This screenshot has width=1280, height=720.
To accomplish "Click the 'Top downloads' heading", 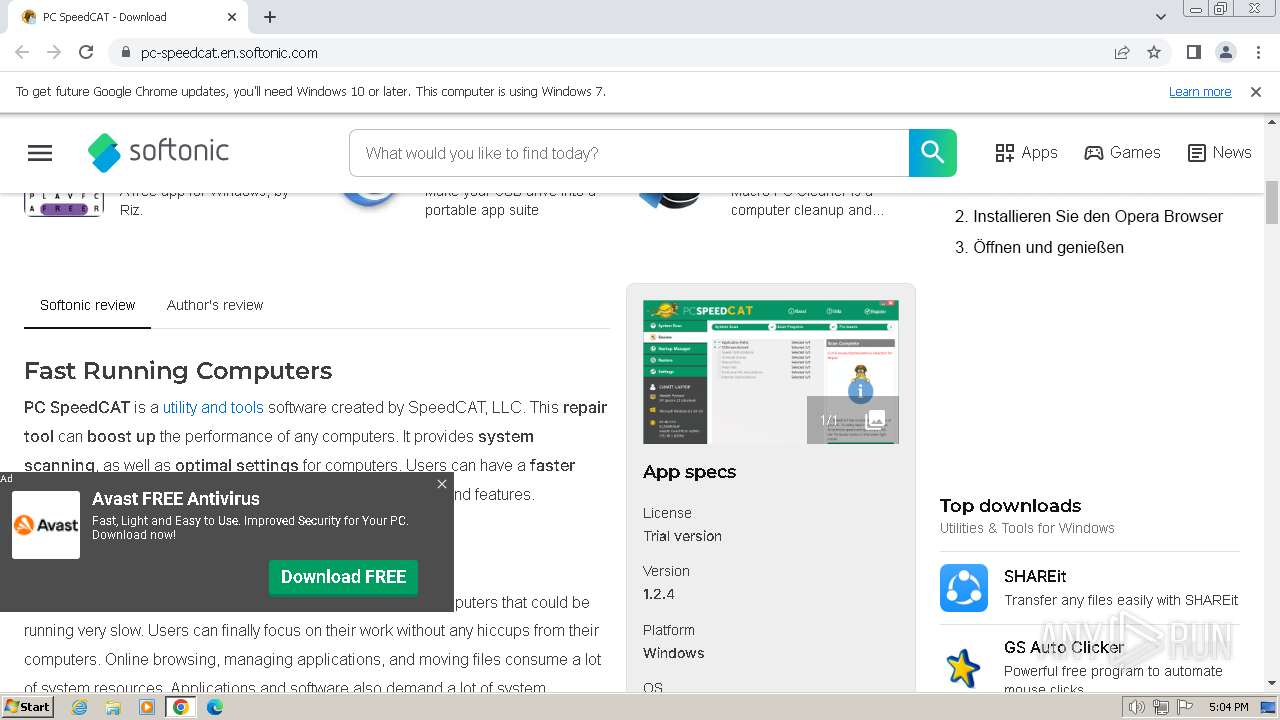I will (1010, 506).
